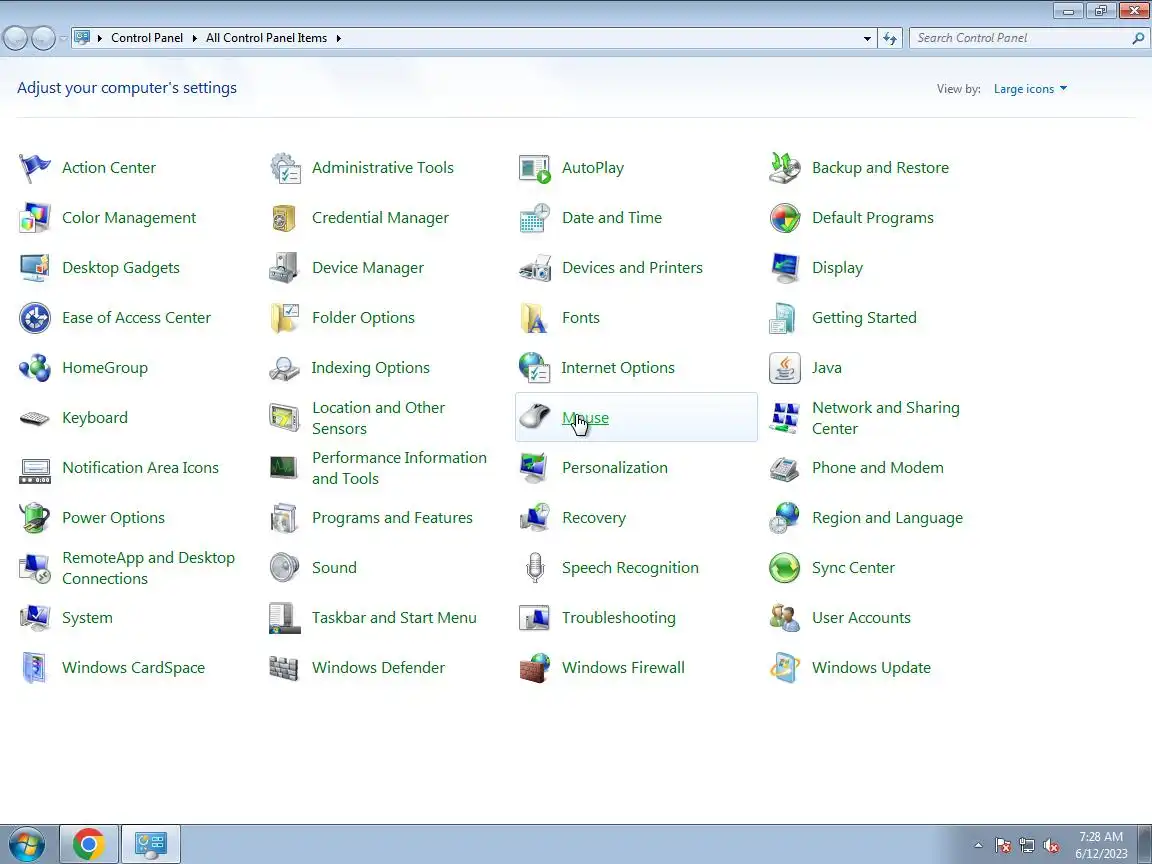Screen dimensions: 1152x864
Task: Open the Personalization link
Action: [615, 468]
